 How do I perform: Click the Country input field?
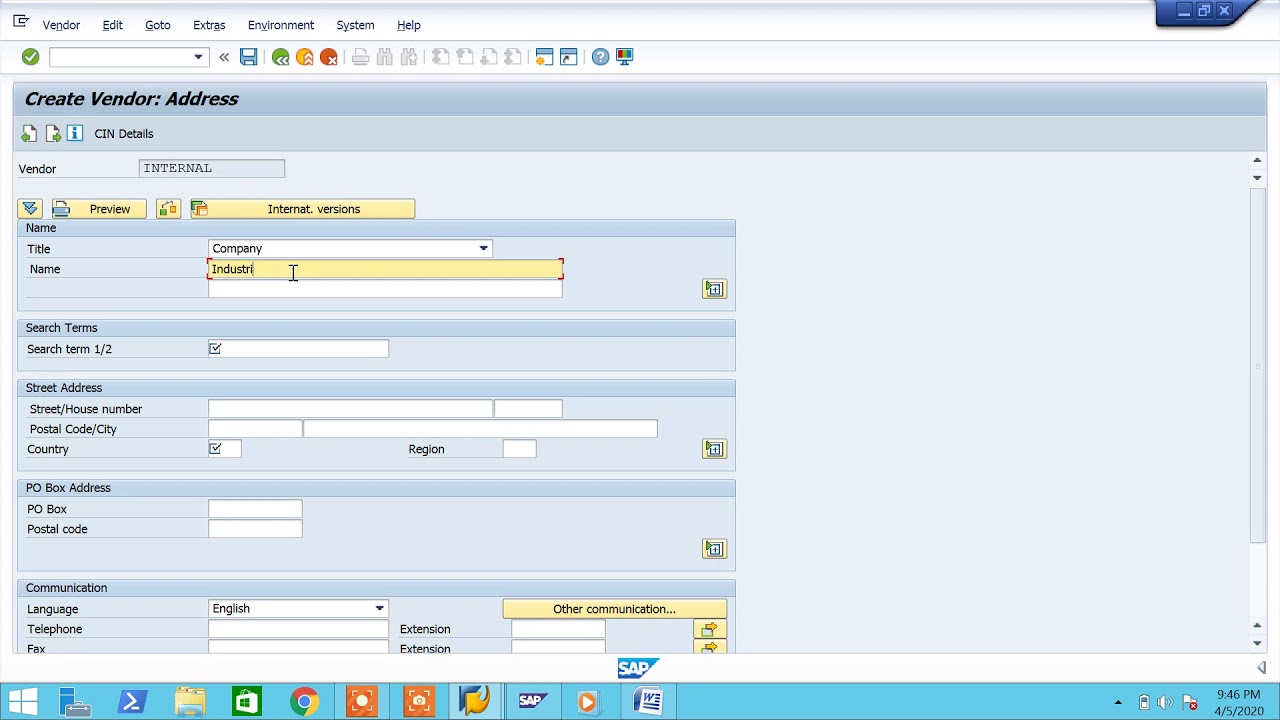point(225,449)
